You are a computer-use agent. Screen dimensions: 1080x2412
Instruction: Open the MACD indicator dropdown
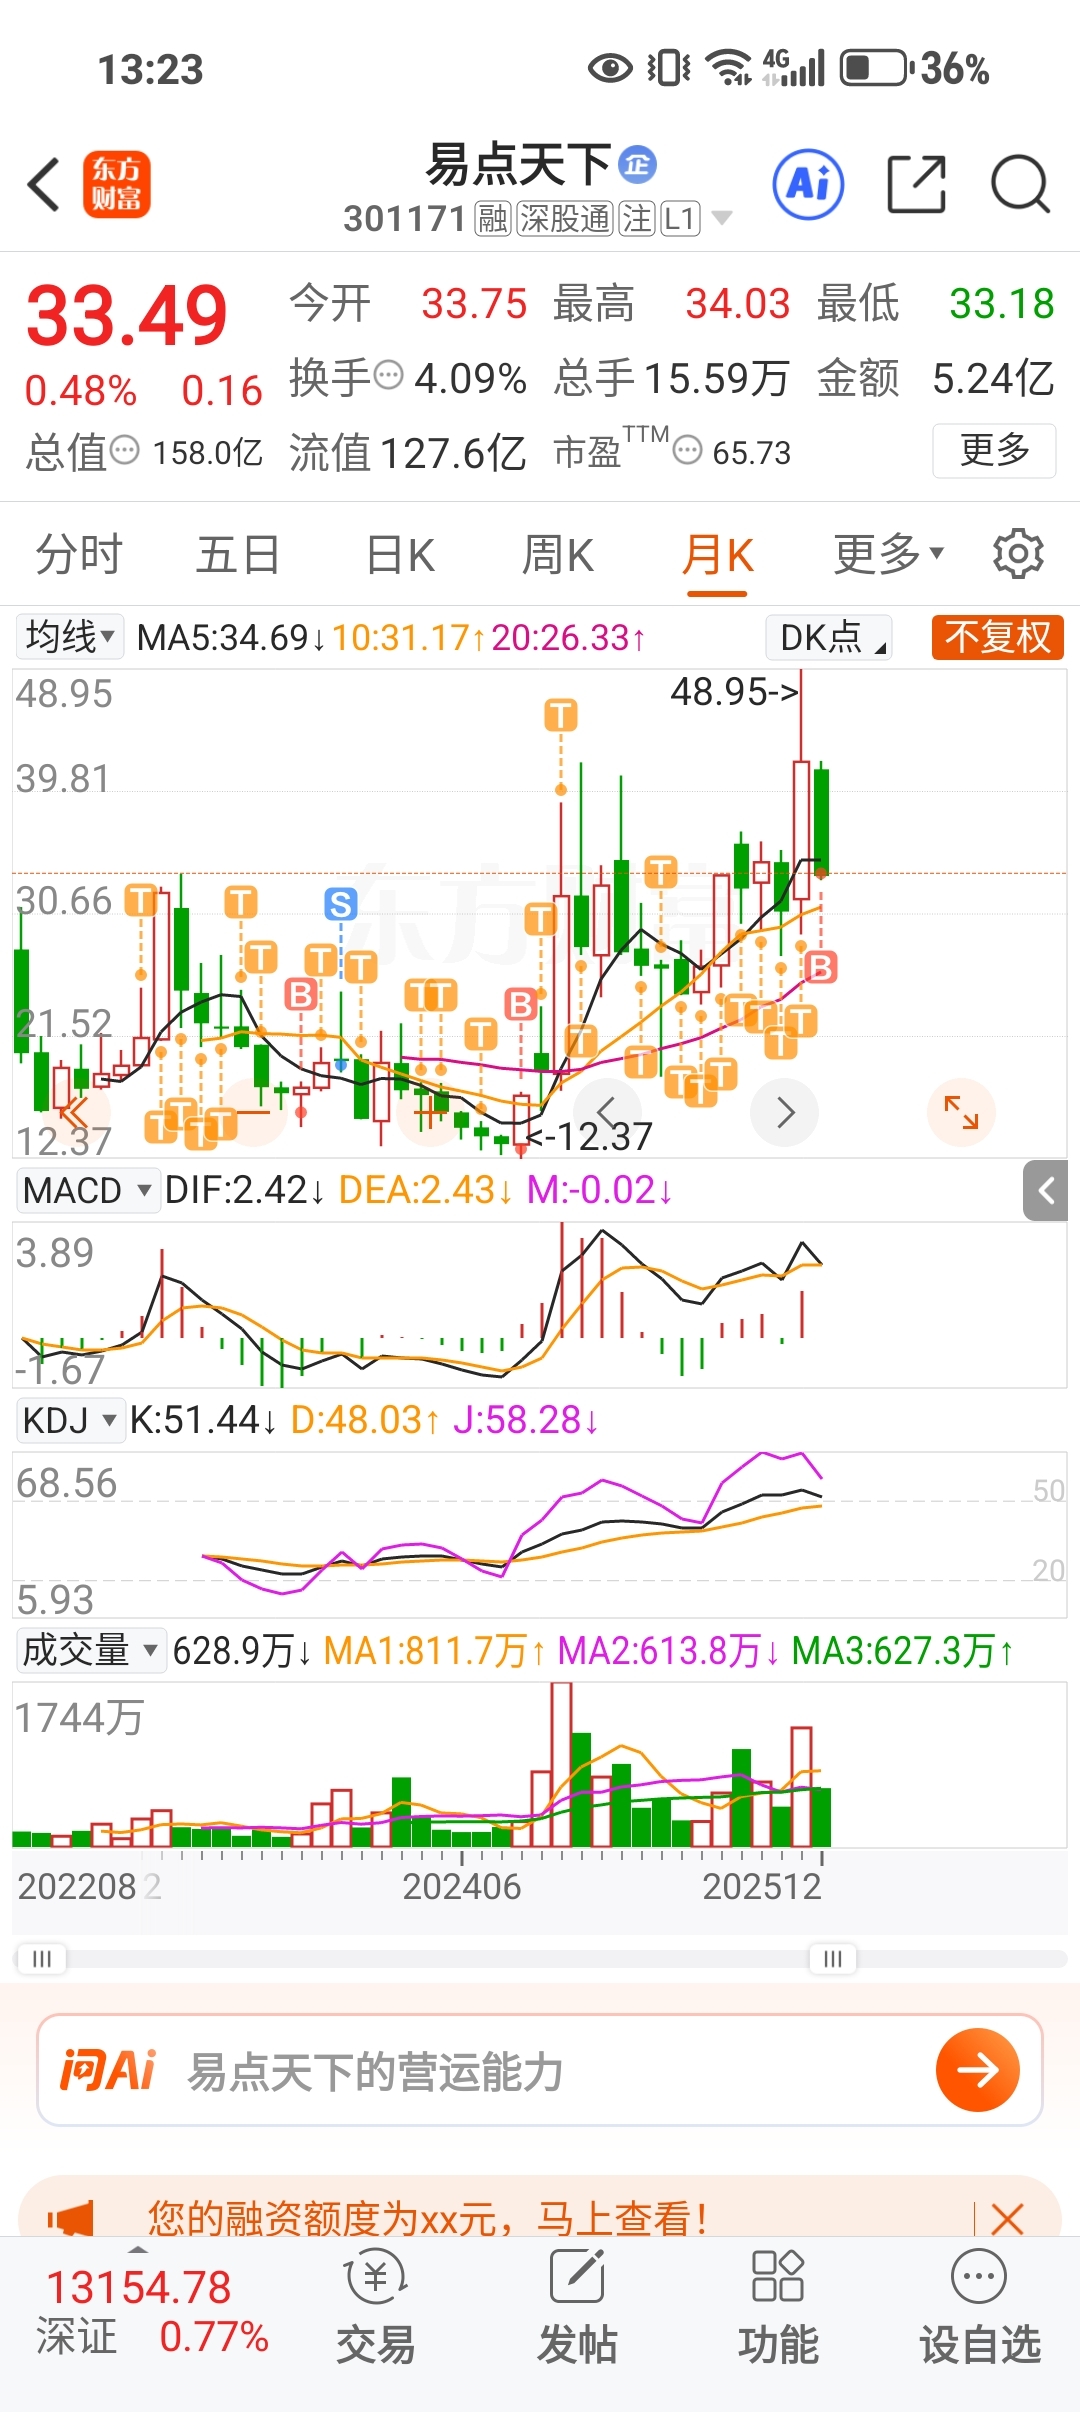tap(88, 1190)
